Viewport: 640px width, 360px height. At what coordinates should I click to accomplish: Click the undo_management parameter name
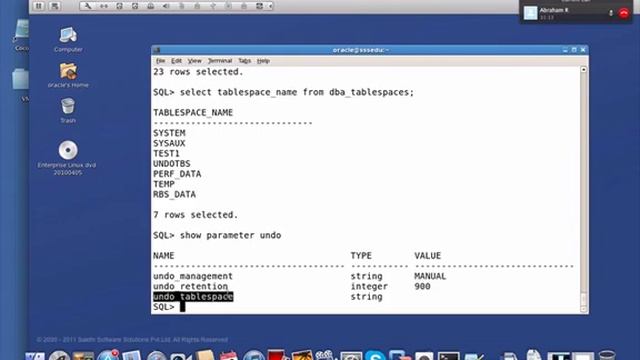pos(193,276)
